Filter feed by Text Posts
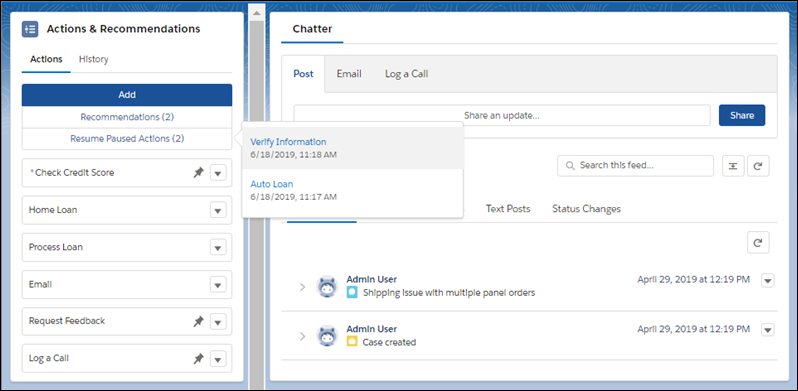Image resolution: width=798 pixels, height=391 pixels. pyautogui.click(x=508, y=209)
